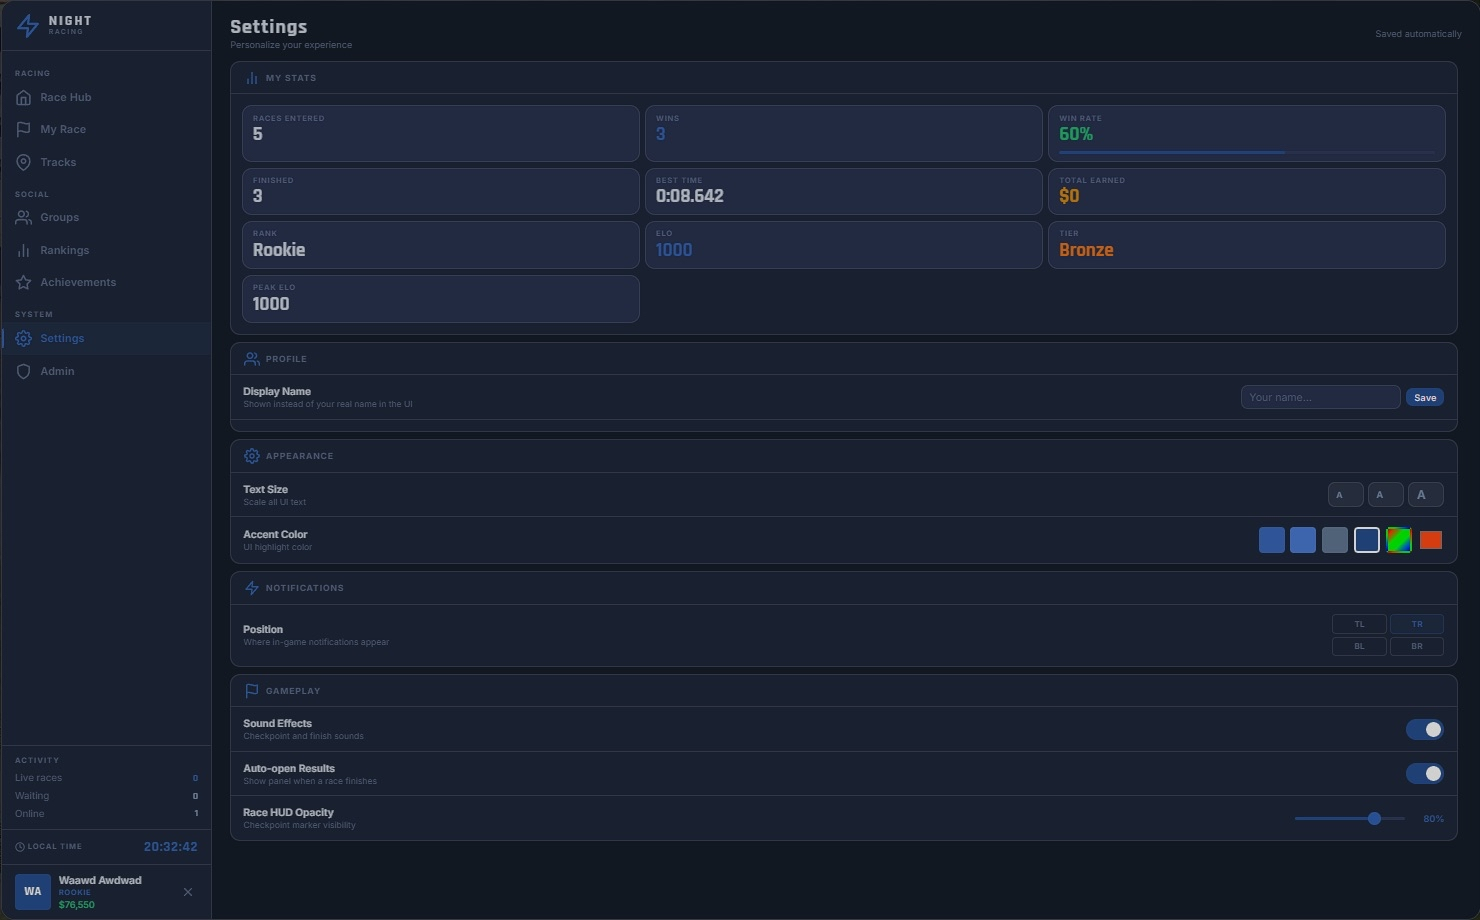The height and width of the screenshot is (920, 1480).
Task: Set notification position to BR
Action: (x=1417, y=646)
